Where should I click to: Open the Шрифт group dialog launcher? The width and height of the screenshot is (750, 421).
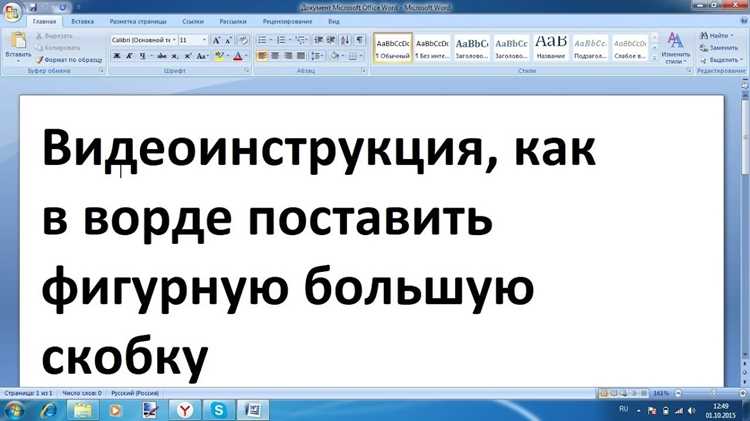pos(247,70)
